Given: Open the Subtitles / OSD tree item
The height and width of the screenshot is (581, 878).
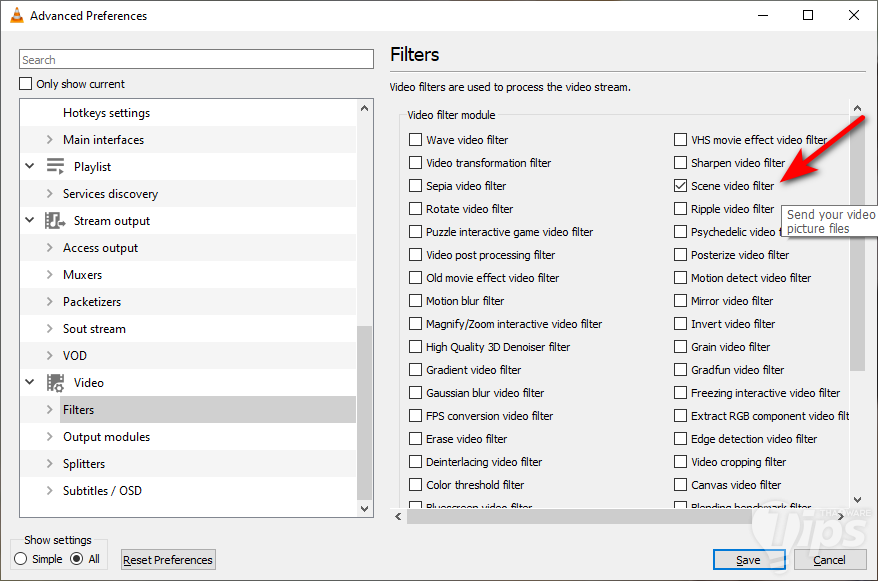Looking at the screenshot, I should point(102,491).
